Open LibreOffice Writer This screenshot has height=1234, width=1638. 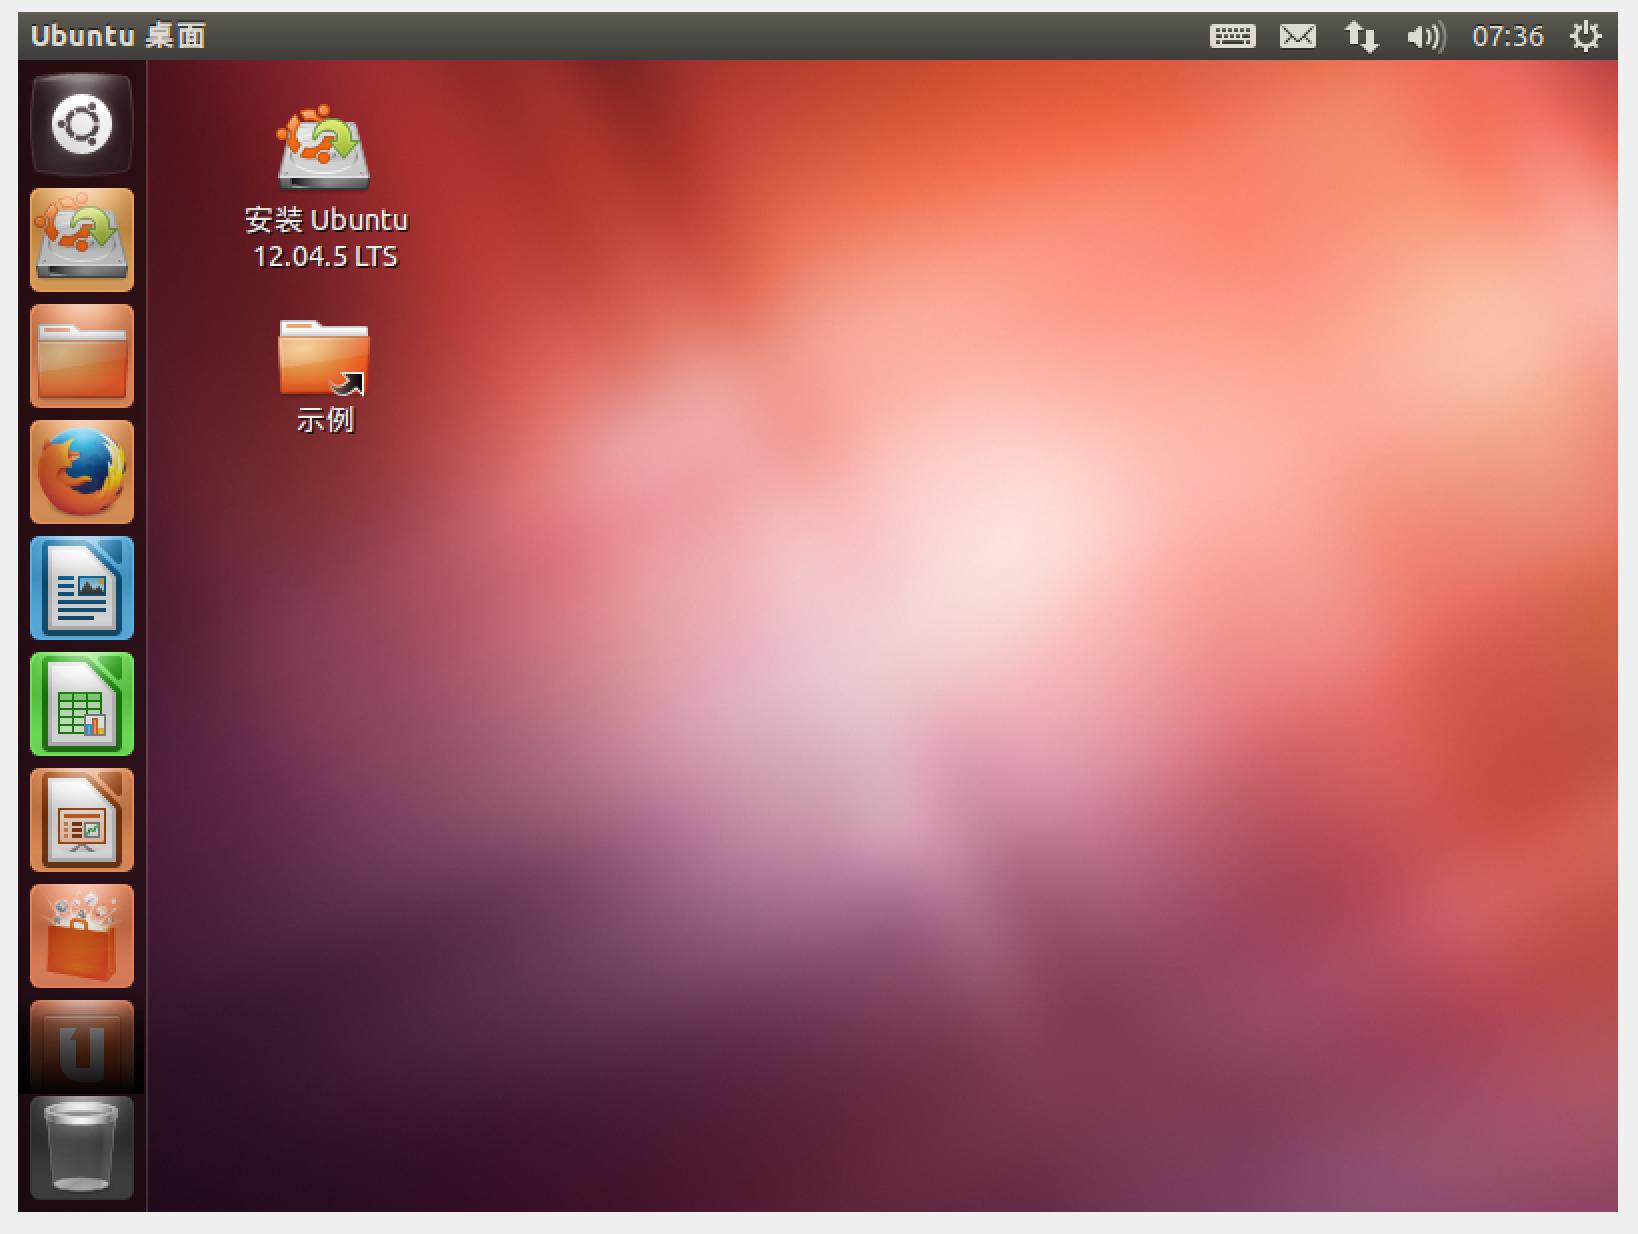click(x=82, y=588)
